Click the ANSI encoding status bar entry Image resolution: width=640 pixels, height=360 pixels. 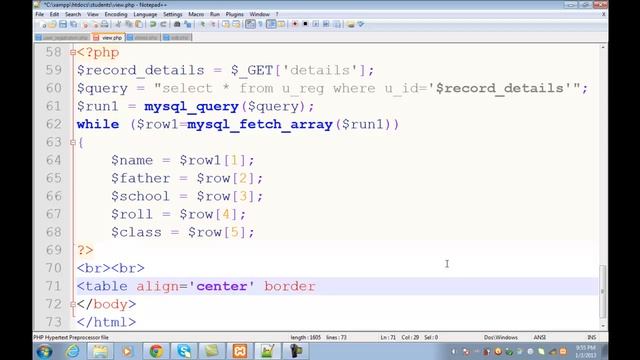[x=540, y=338]
